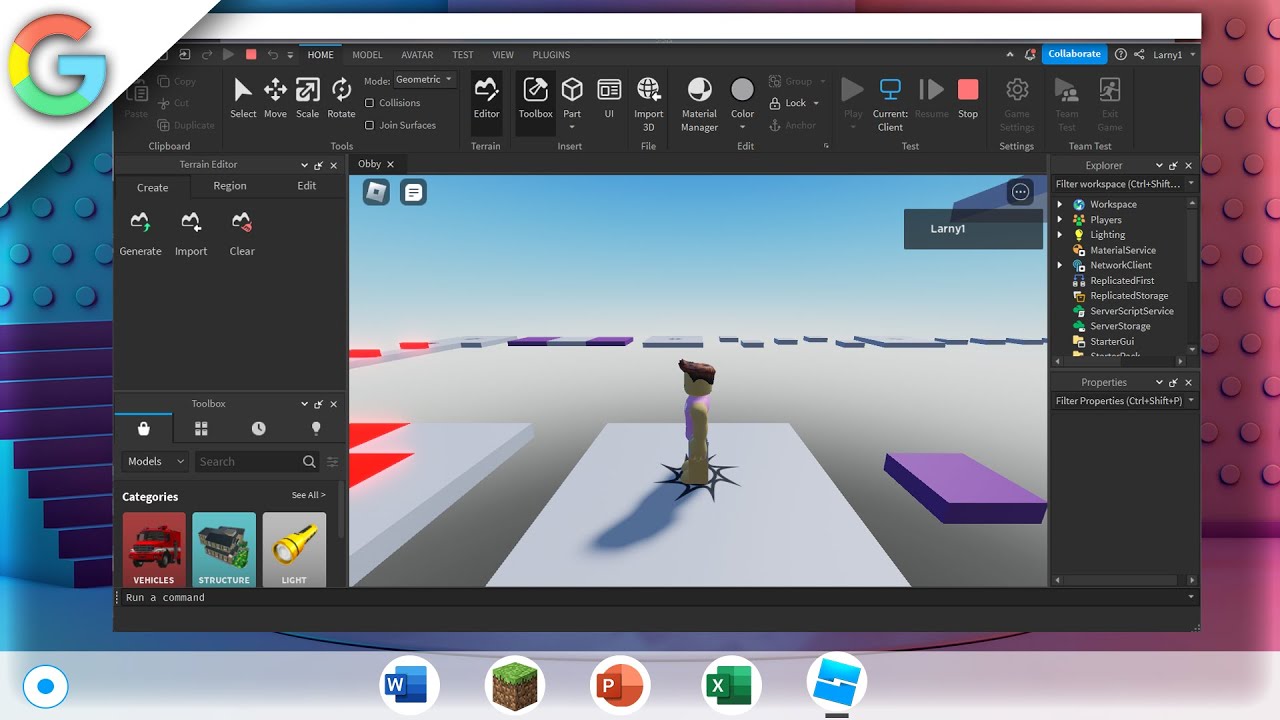Image resolution: width=1280 pixels, height=720 pixels.
Task: Open the Part dropdown arrow
Action: (x=572, y=127)
